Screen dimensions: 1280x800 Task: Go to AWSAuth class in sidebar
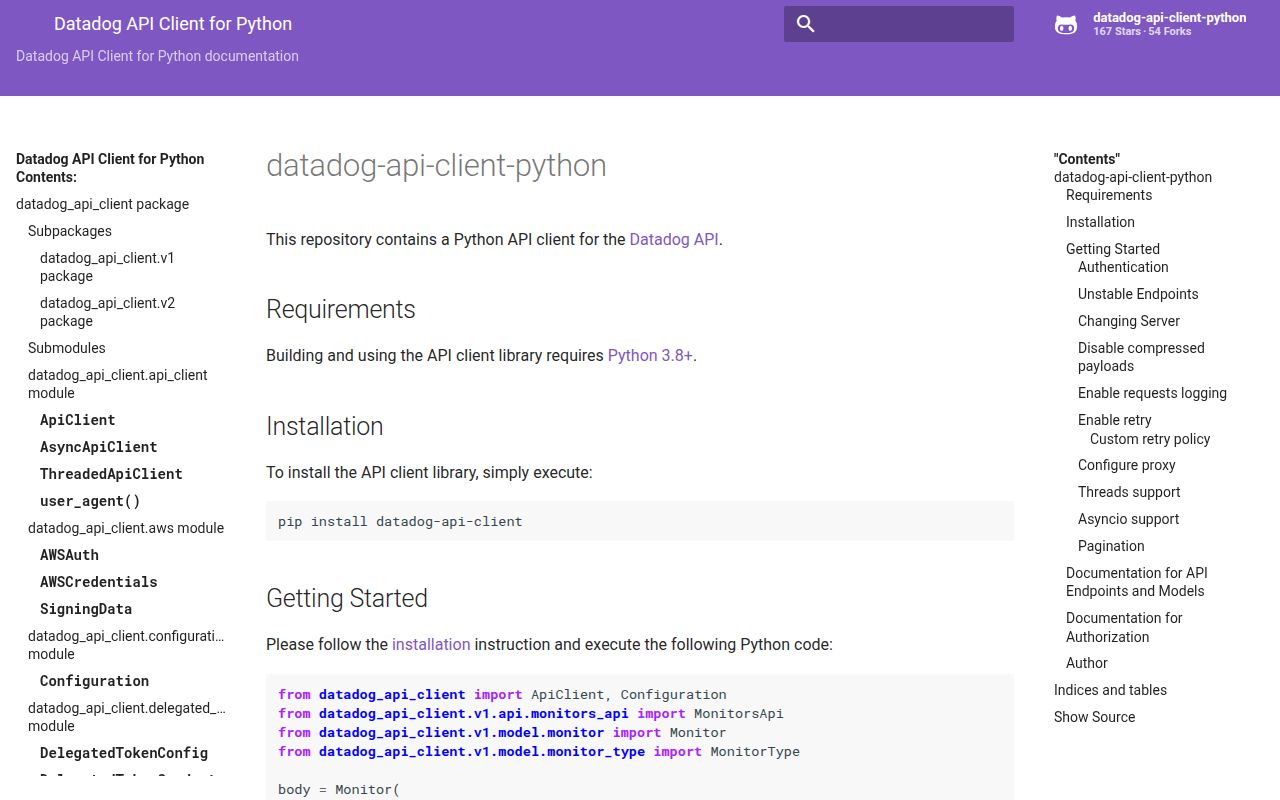[69, 555]
